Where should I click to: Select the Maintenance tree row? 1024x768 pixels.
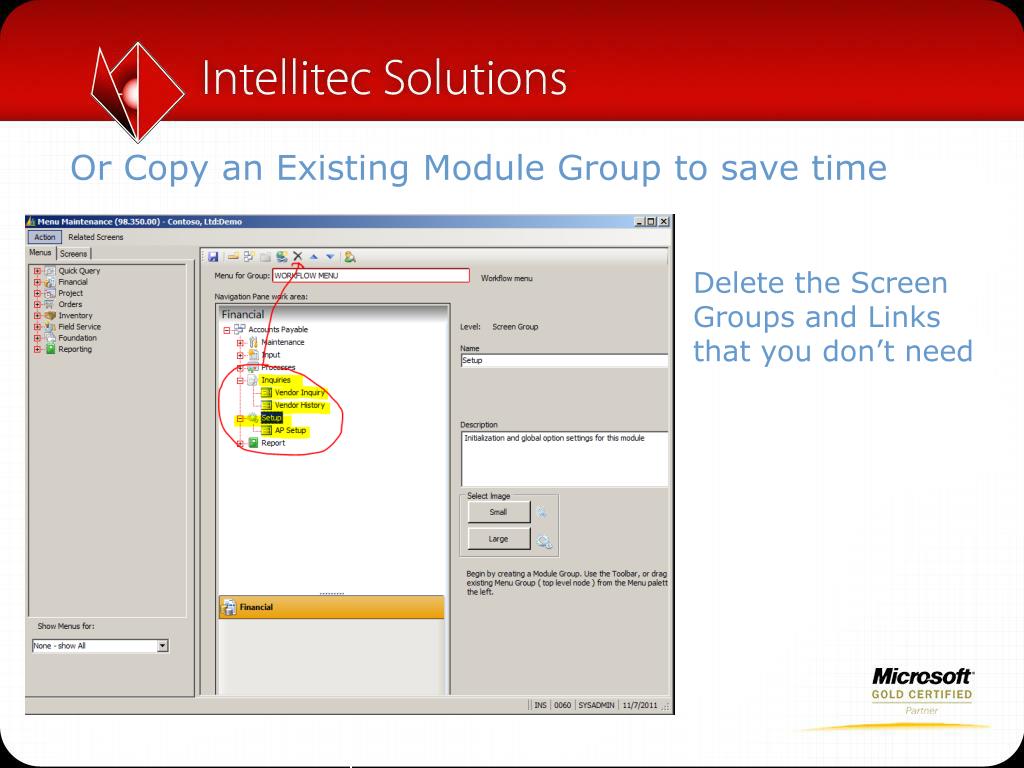point(283,342)
